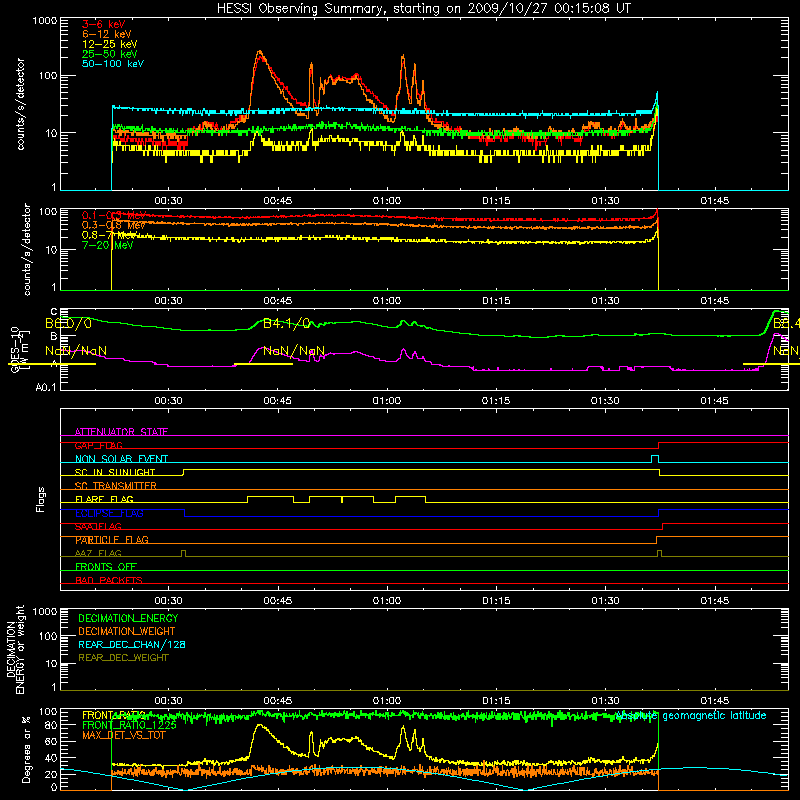Select the 25-50 keV legend label
This screenshot has height=800, width=800.
(110, 54)
